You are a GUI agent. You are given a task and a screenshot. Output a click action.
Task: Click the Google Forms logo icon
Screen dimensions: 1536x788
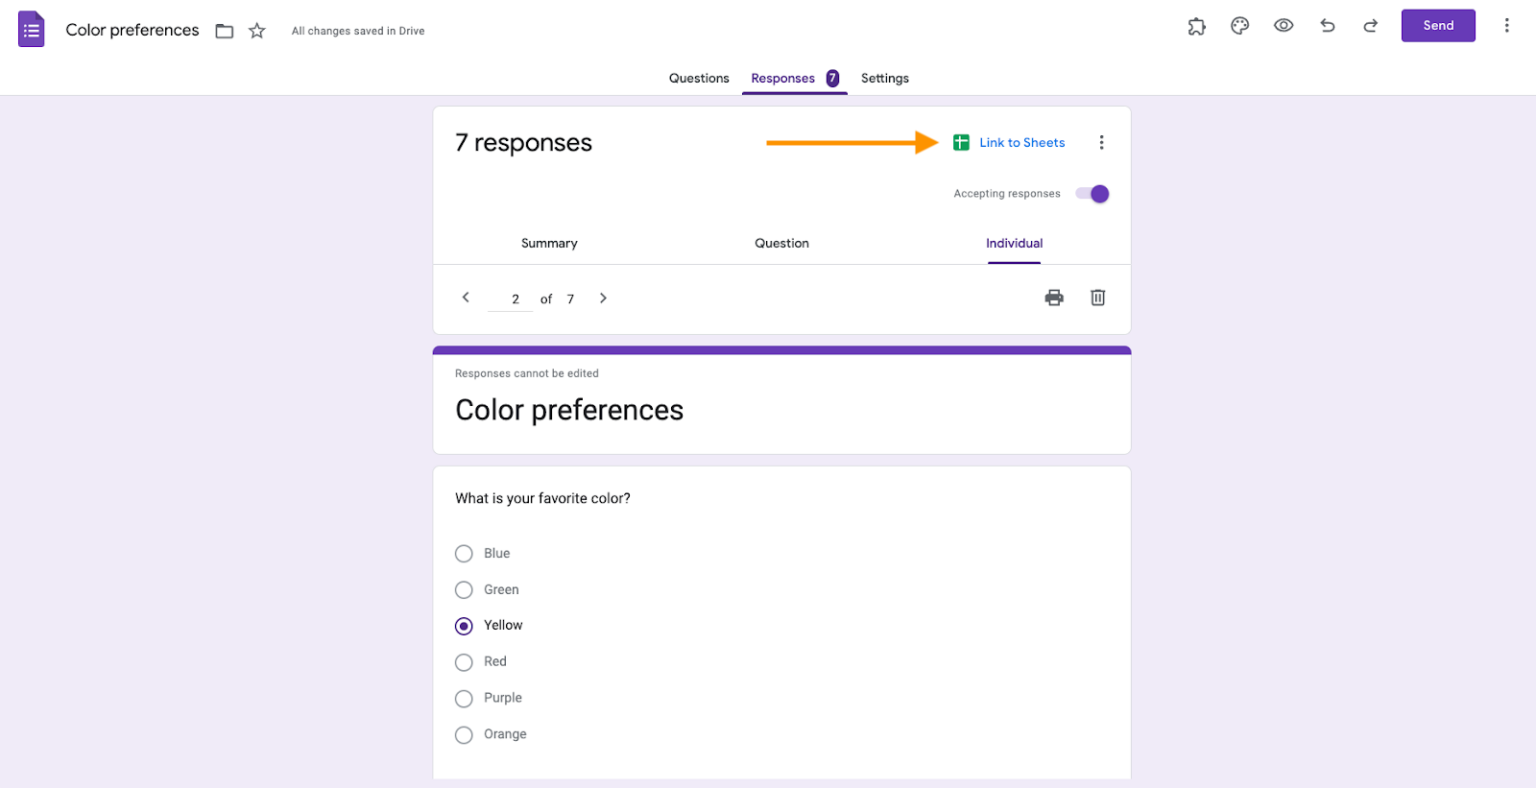click(31, 28)
